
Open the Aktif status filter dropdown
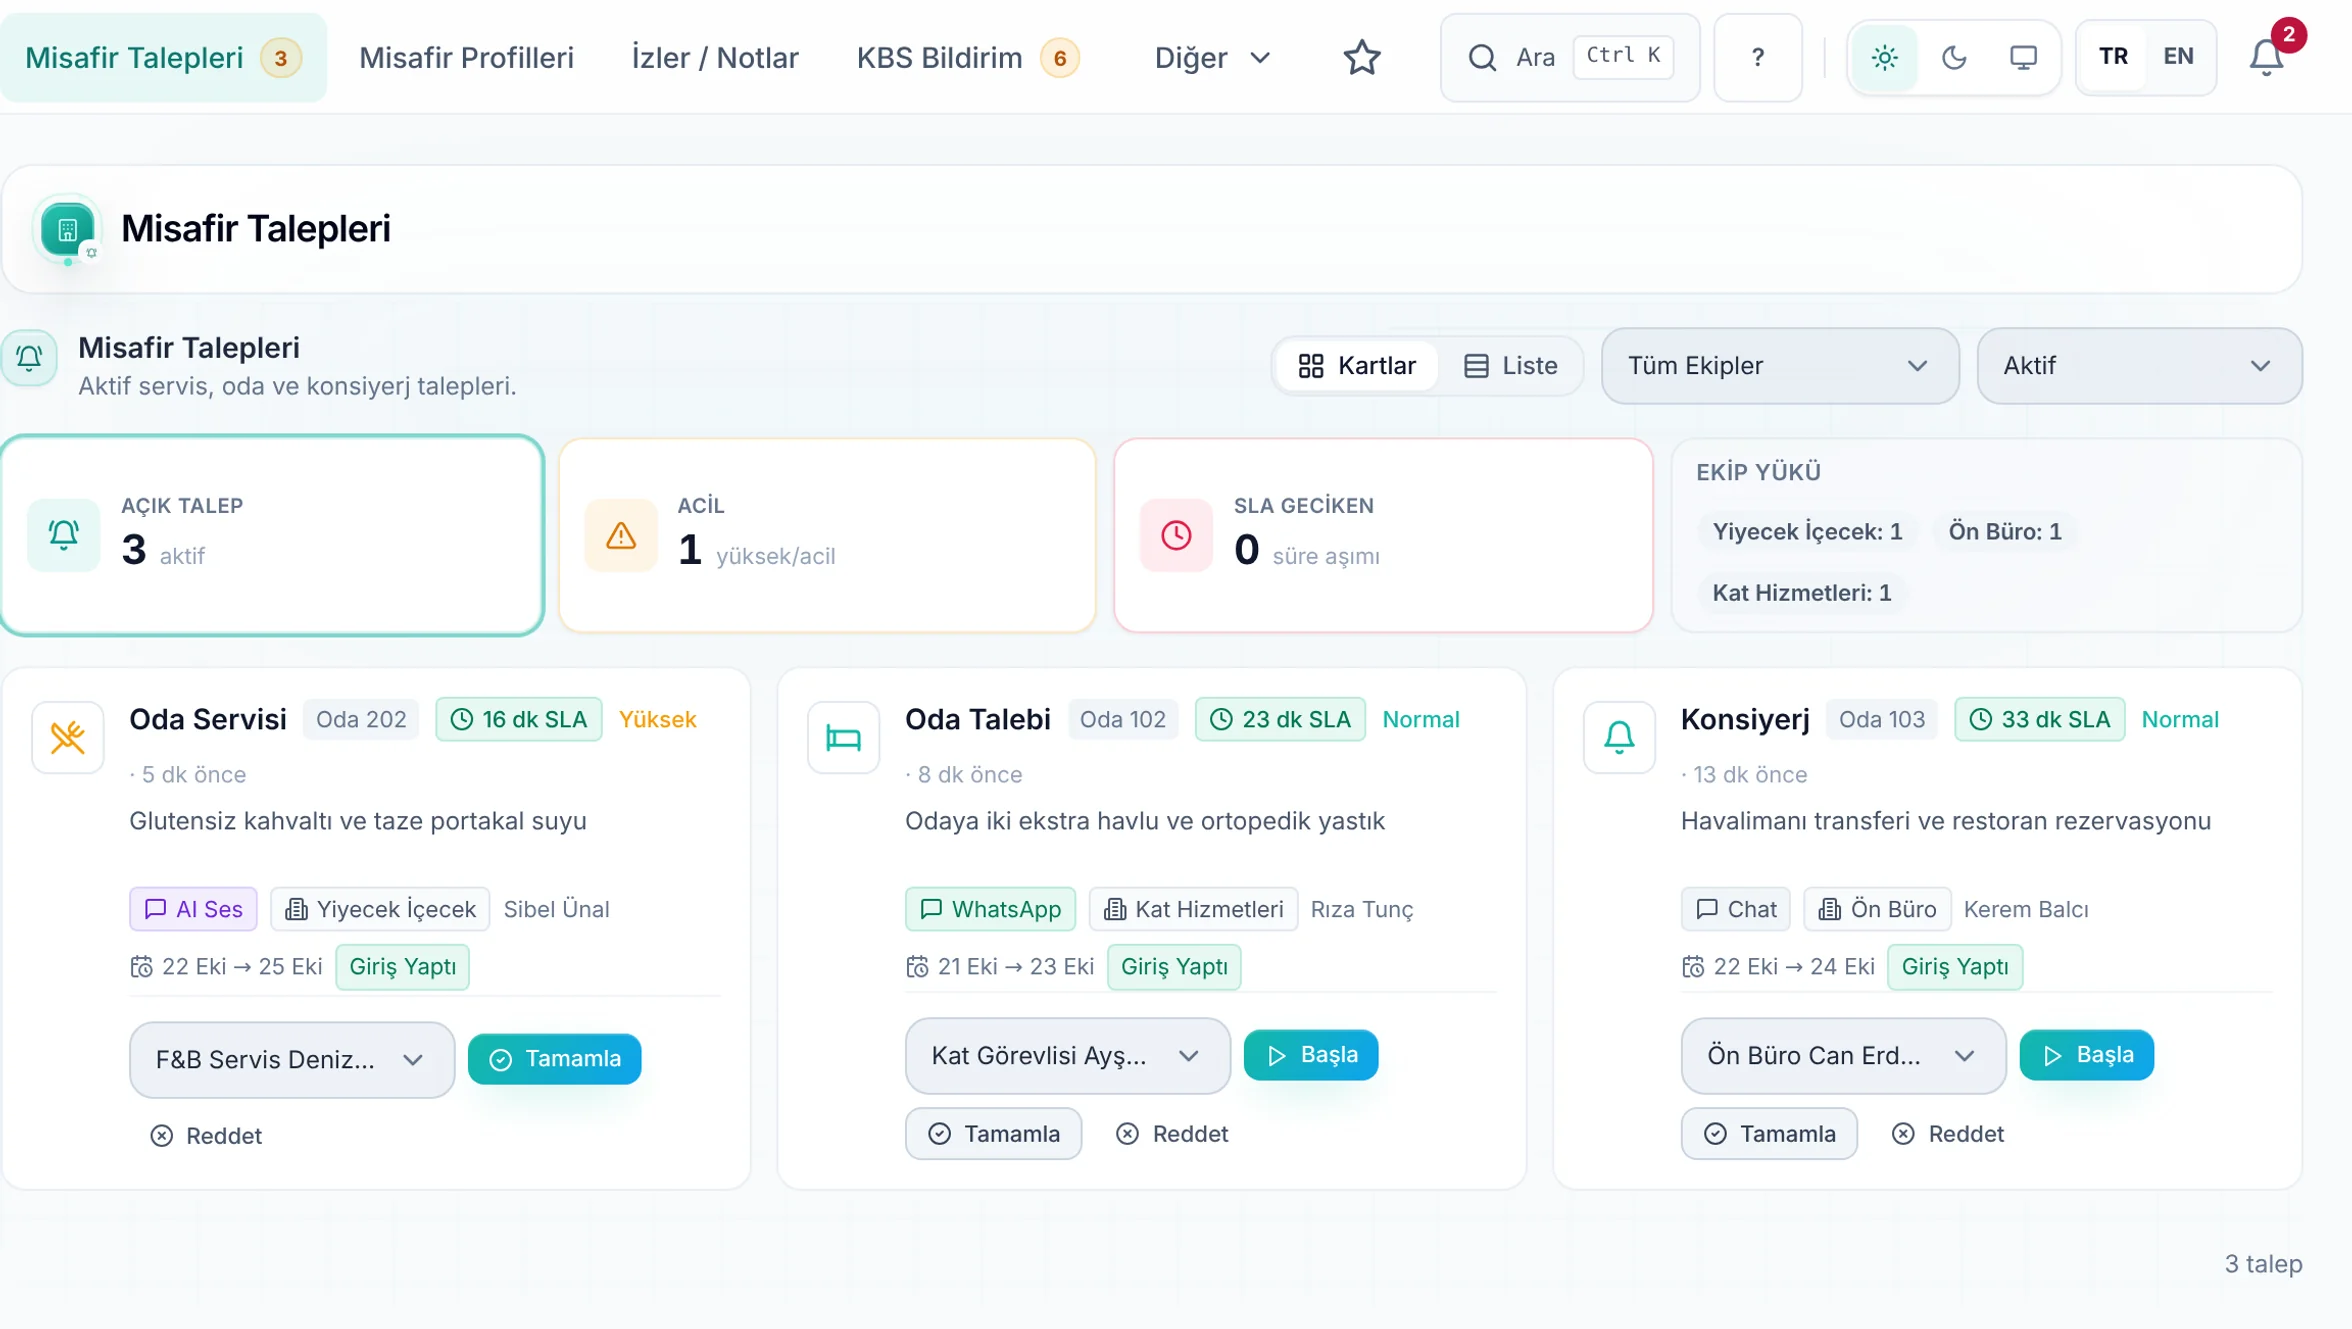tap(2139, 366)
